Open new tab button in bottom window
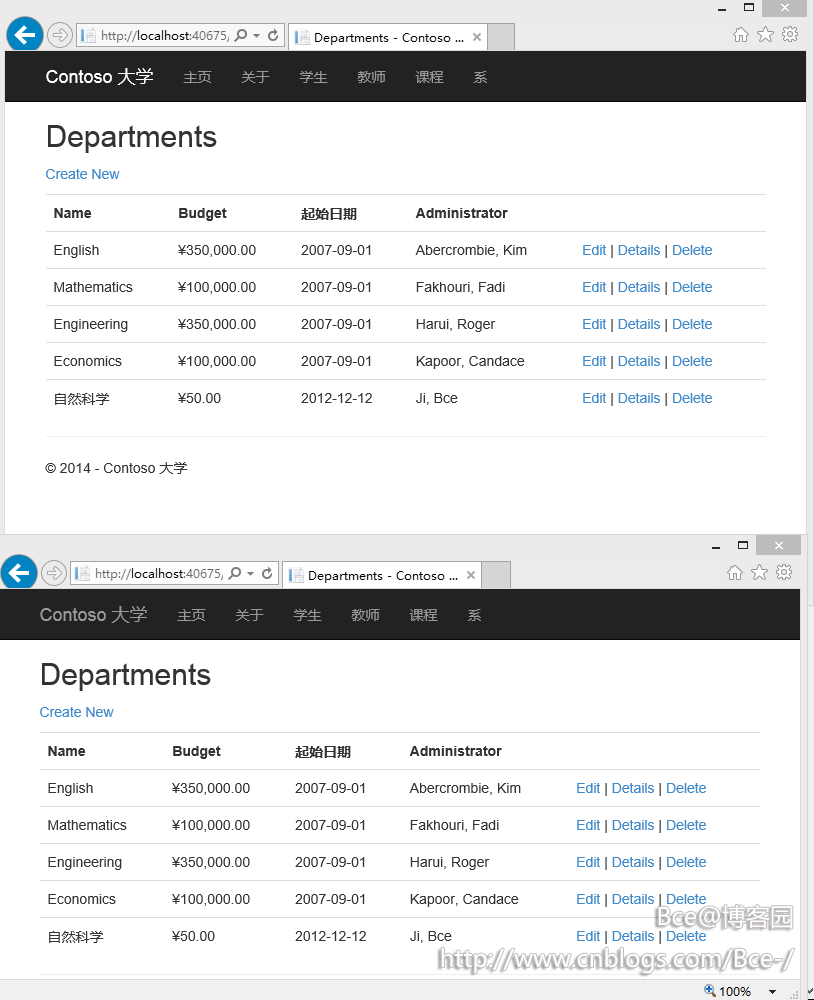The height and width of the screenshot is (1000, 814). pyautogui.click(x=496, y=575)
